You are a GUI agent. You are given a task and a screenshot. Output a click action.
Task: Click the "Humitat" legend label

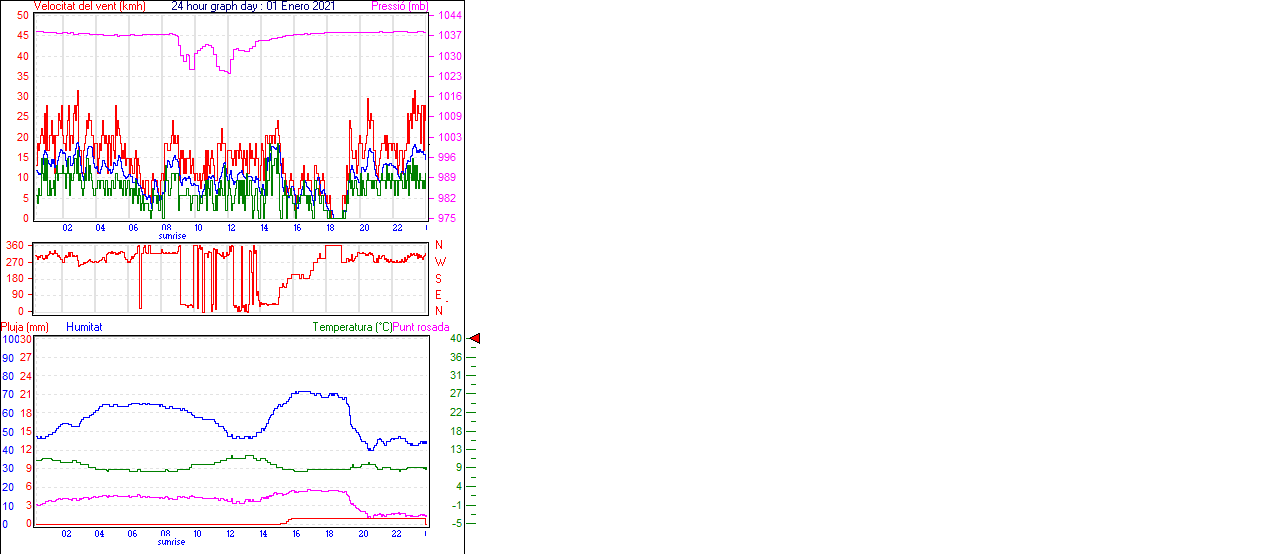click(84, 327)
